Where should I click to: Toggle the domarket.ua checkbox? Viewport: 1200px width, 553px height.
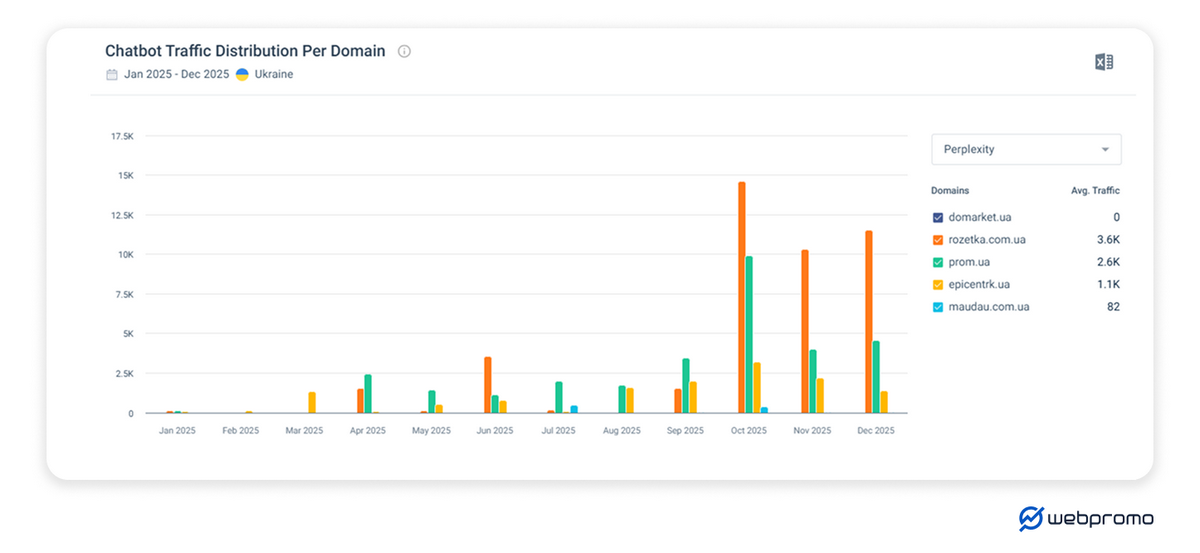pyautogui.click(x=937, y=217)
